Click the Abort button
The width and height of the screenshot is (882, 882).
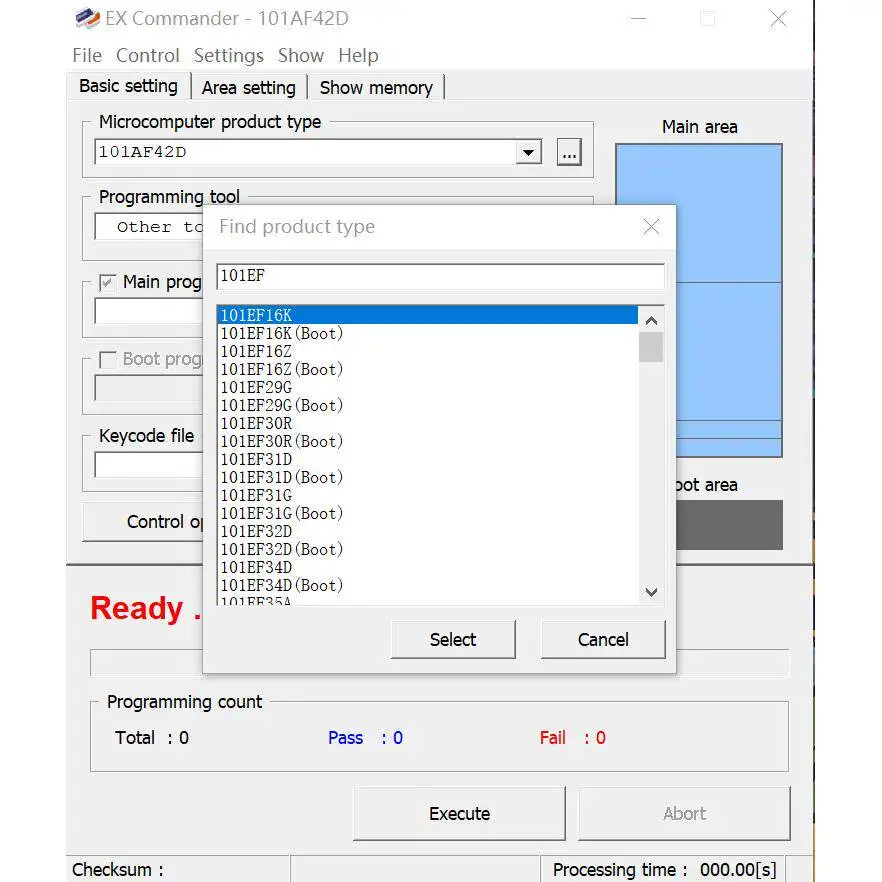pos(684,813)
